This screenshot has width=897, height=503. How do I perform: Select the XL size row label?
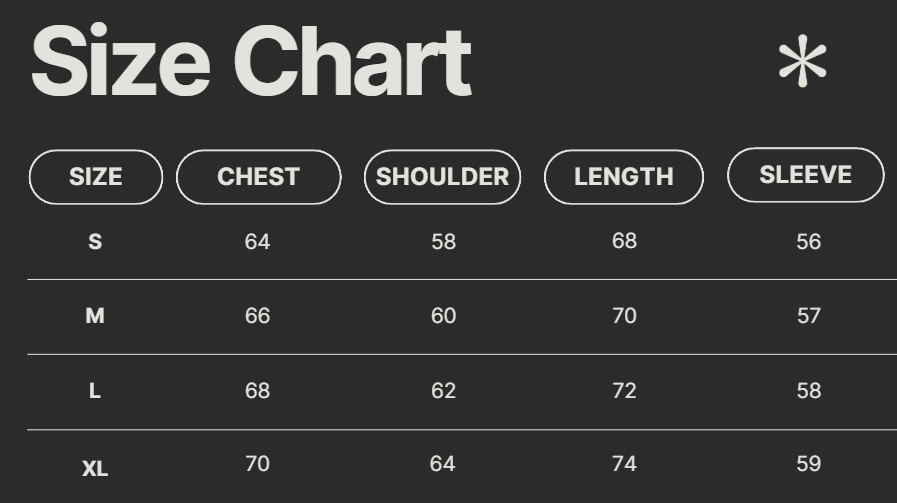click(95, 468)
